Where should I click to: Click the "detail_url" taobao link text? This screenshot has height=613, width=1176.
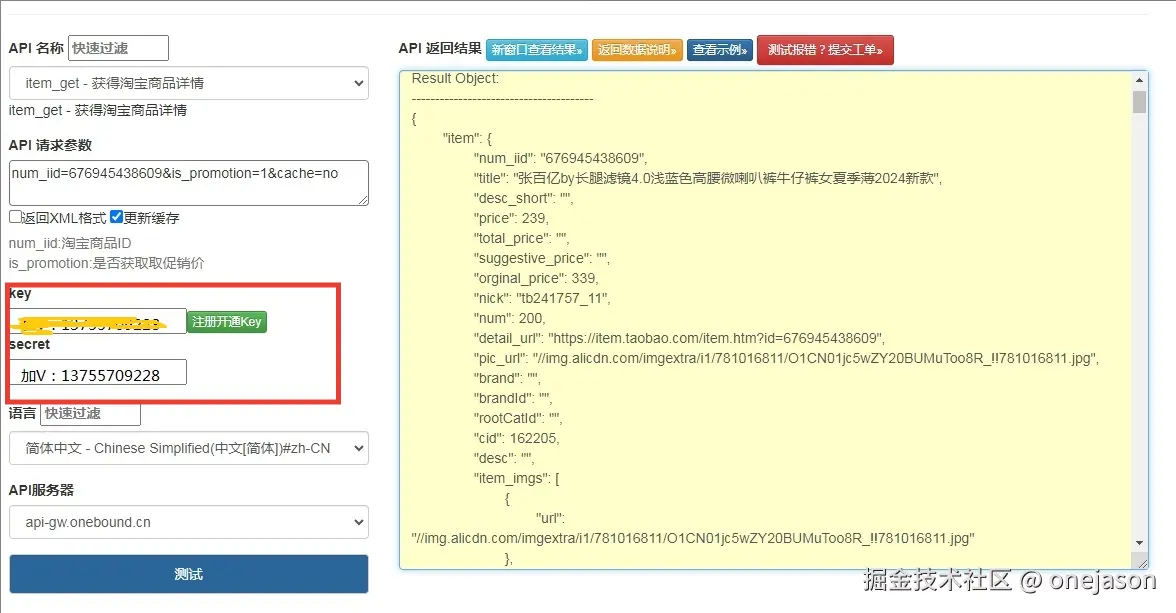(x=679, y=338)
